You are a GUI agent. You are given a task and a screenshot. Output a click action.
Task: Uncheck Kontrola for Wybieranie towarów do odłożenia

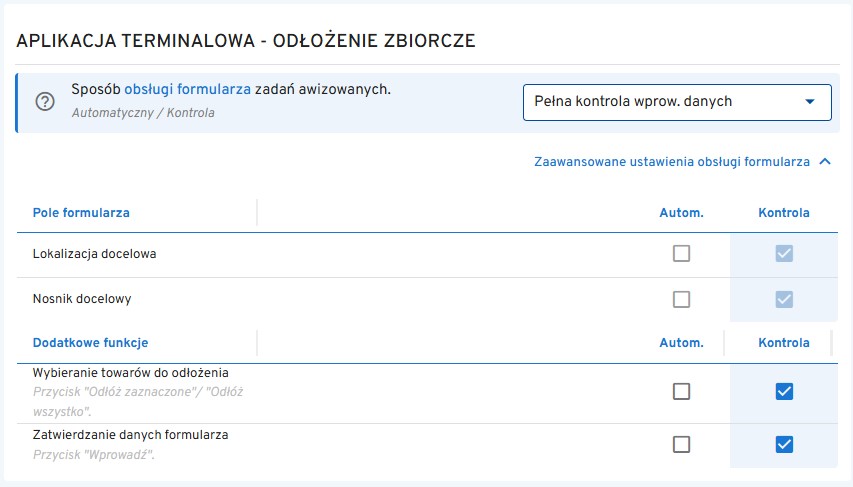pyautogui.click(x=784, y=392)
